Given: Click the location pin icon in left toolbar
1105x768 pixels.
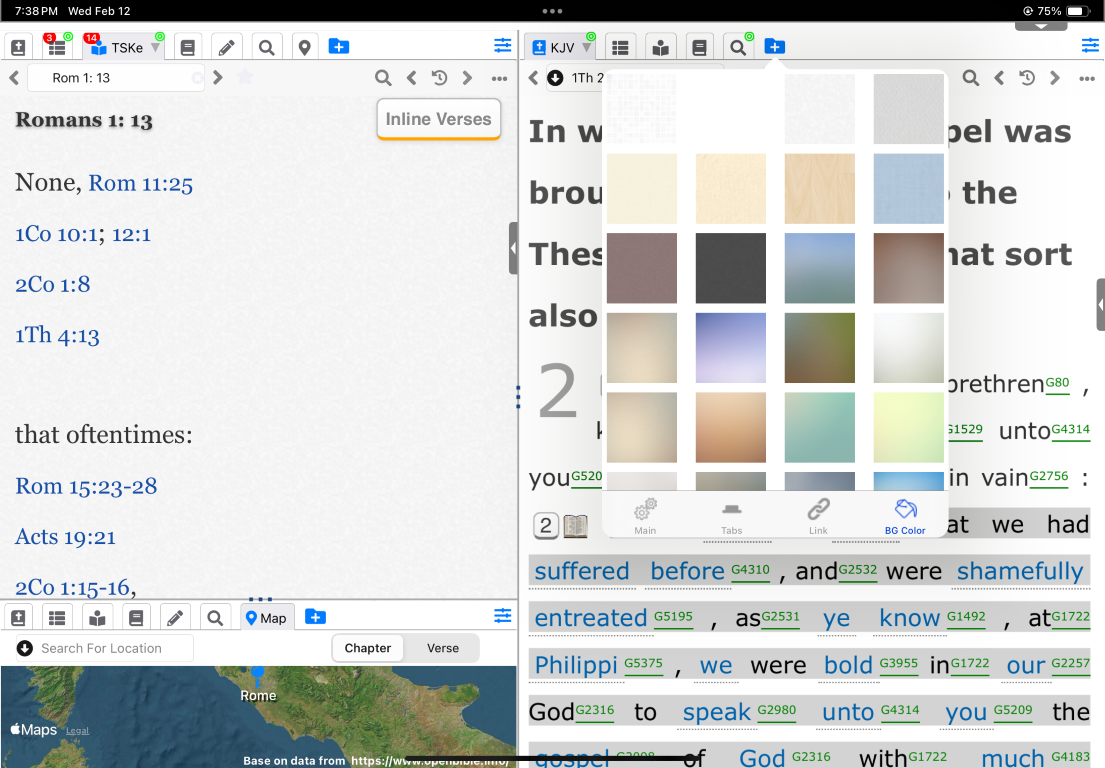Looking at the screenshot, I should click(x=304, y=47).
